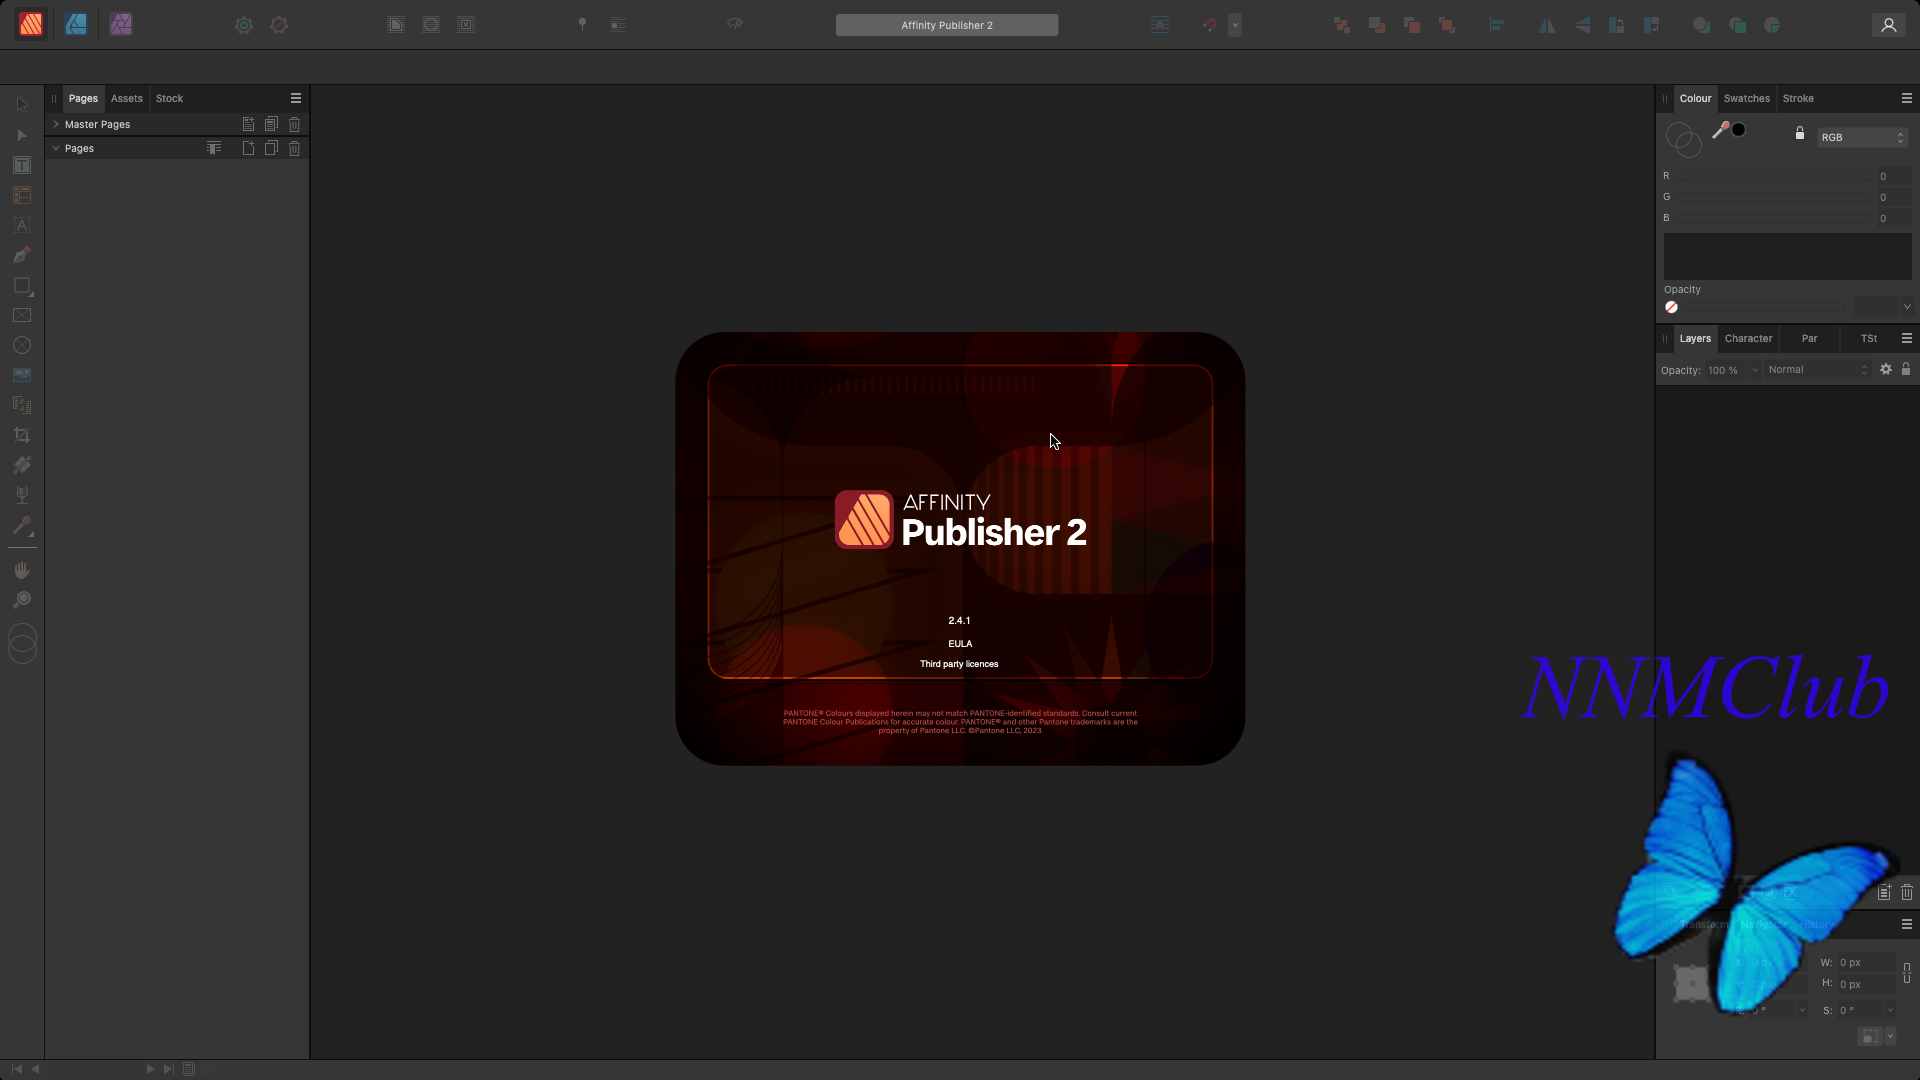The width and height of the screenshot is (1920, 1080).
Task: Select the Crop tool
Action: point(22,435)
